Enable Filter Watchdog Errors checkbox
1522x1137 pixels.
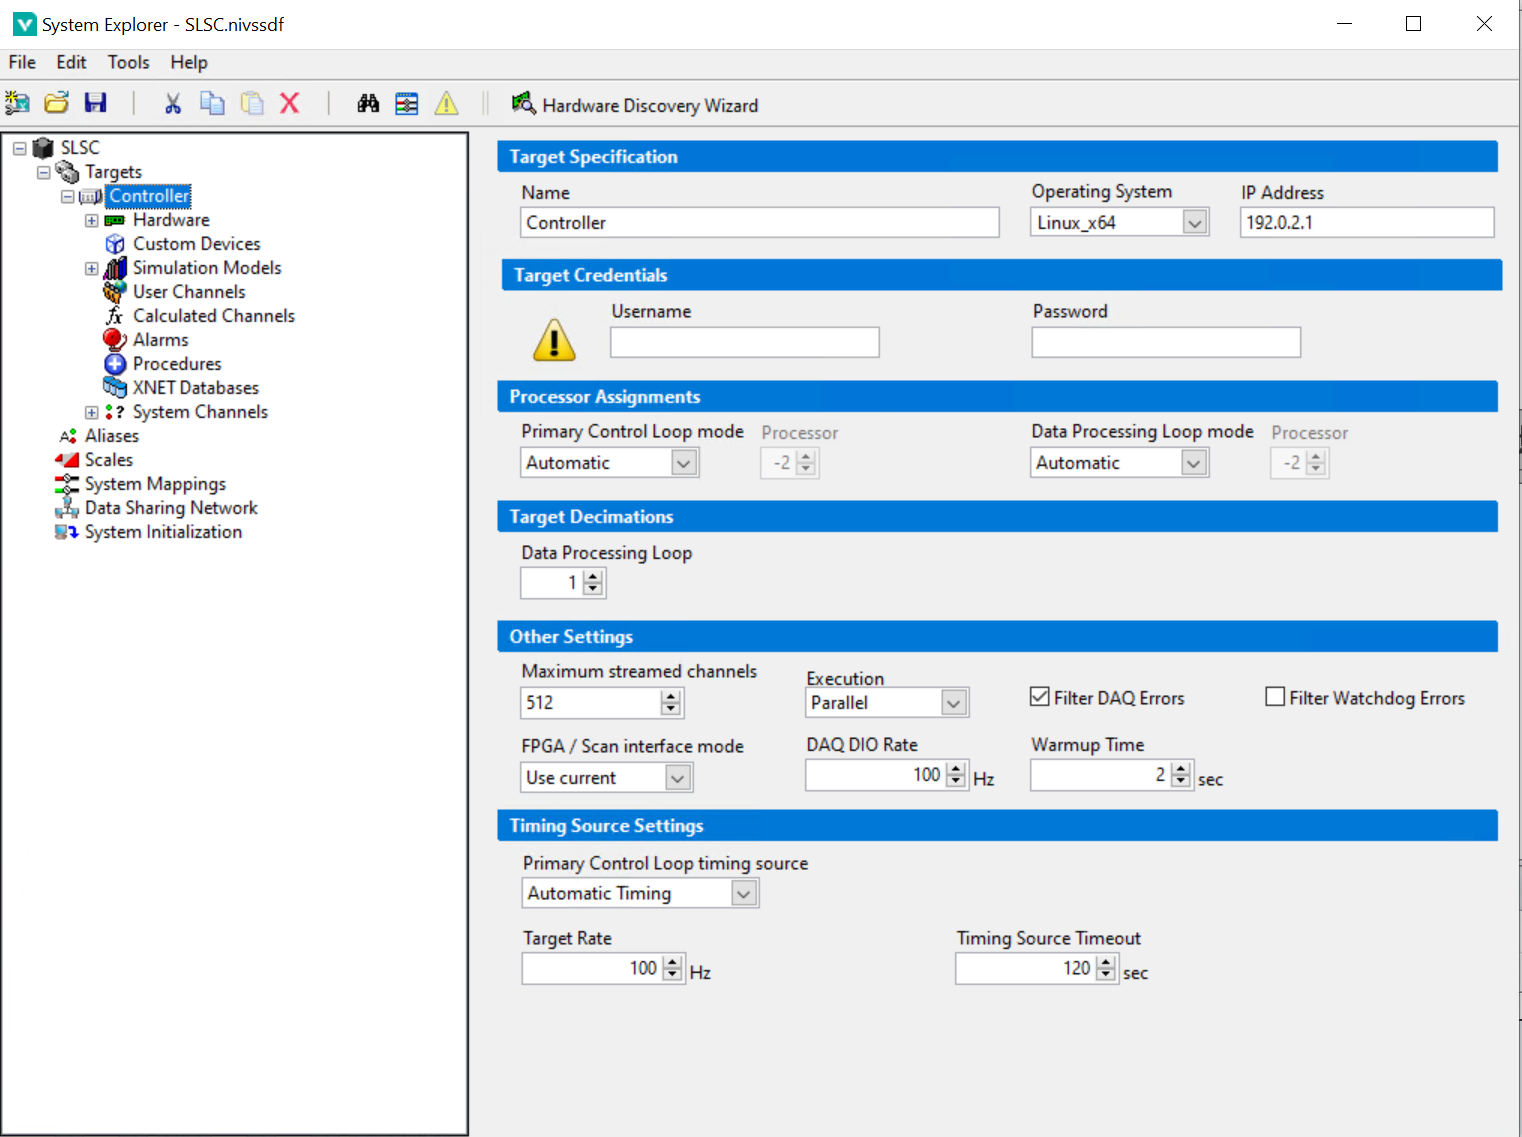pyautogui.click(x=1275, y=697)
